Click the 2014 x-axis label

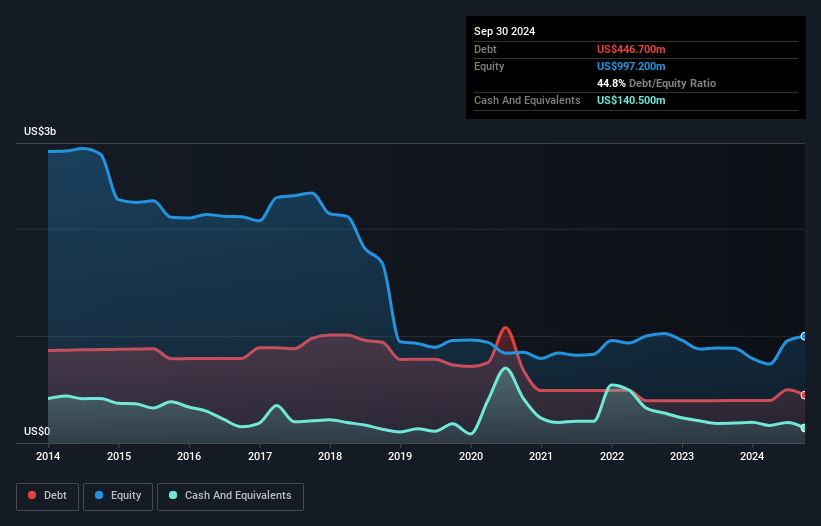click(x=48, y=456)
